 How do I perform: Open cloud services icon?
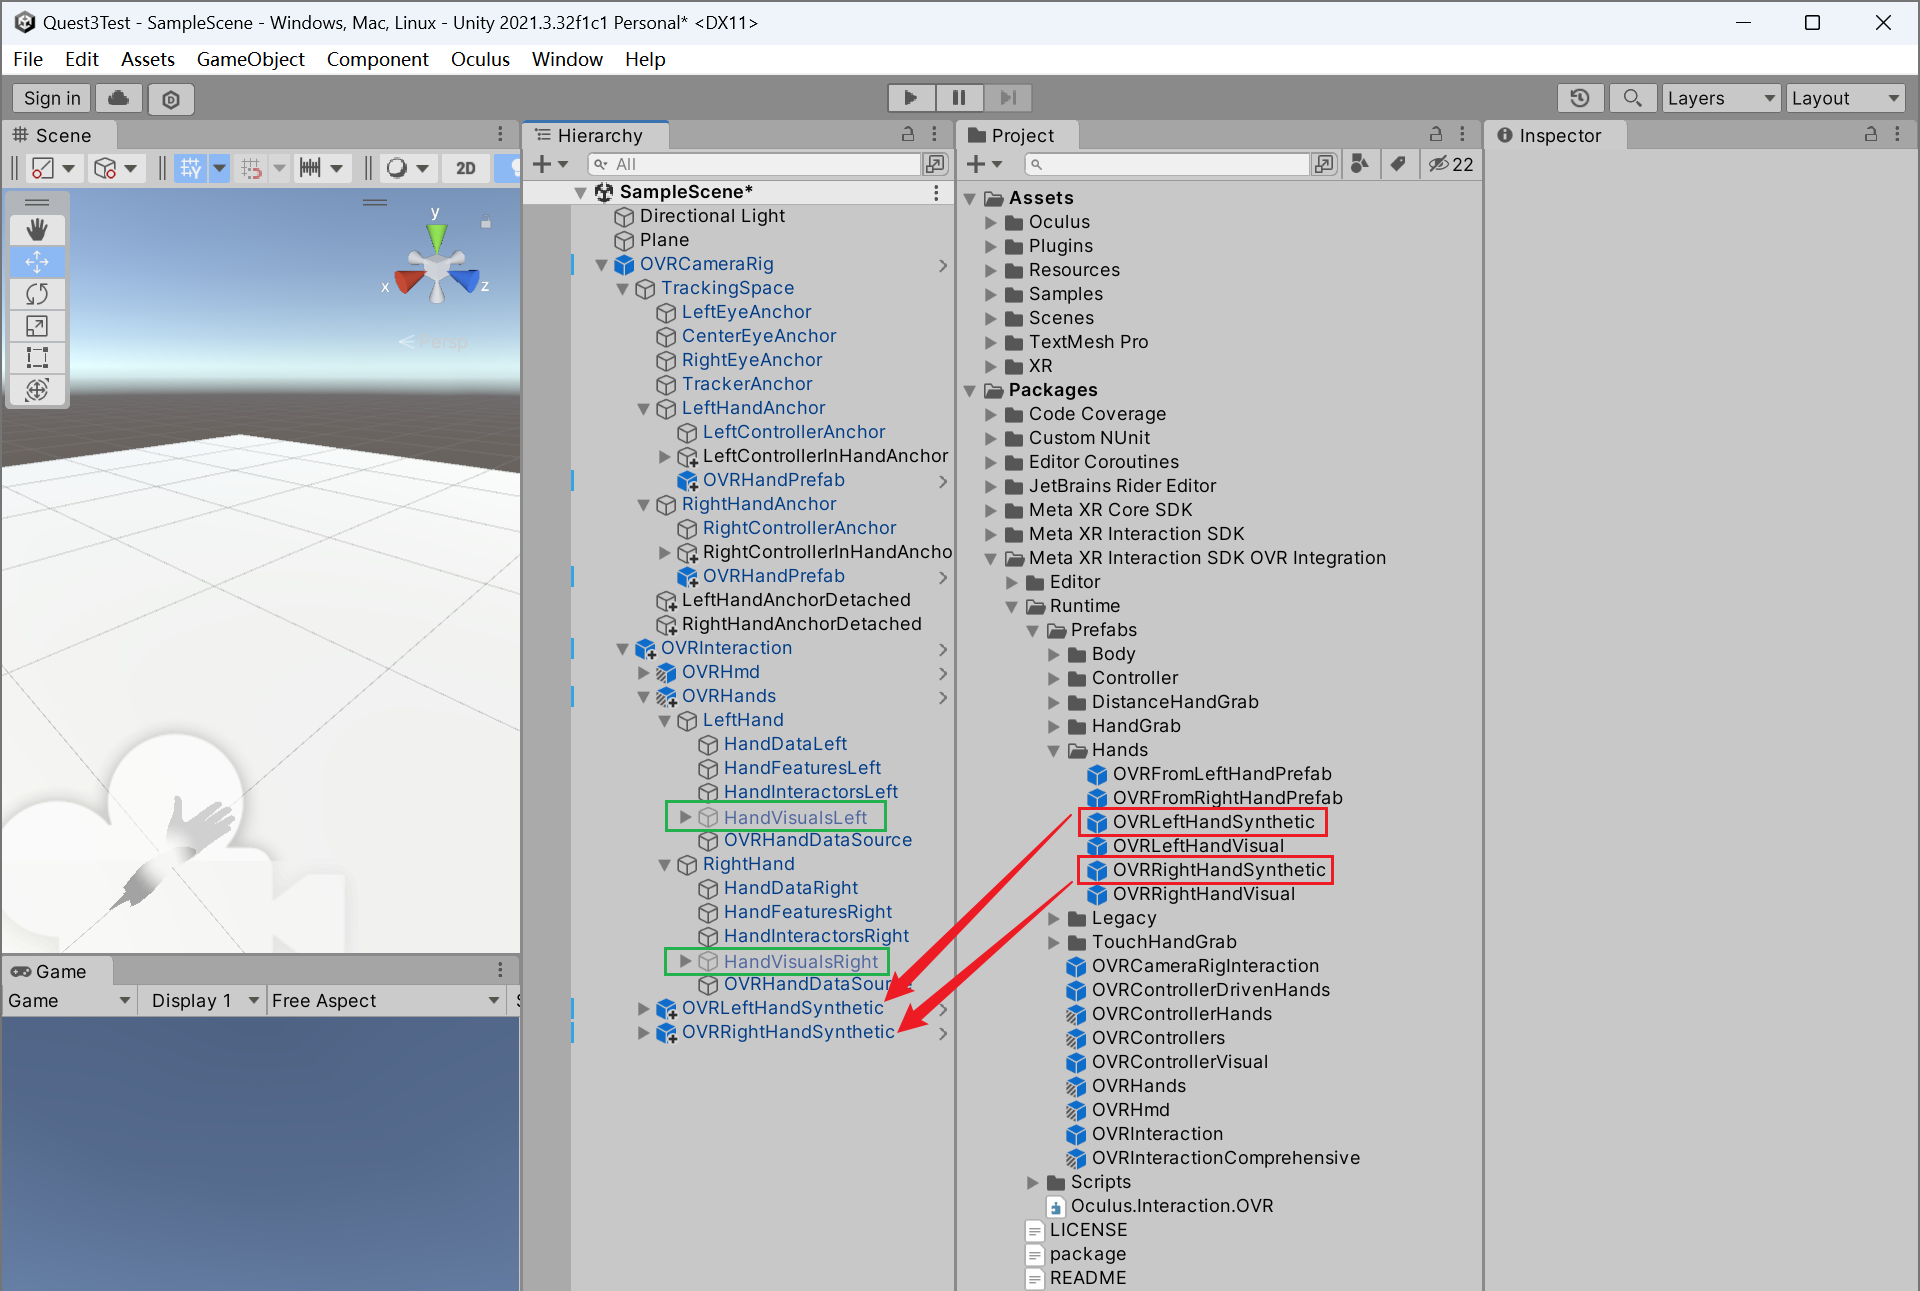pos(118,98)
